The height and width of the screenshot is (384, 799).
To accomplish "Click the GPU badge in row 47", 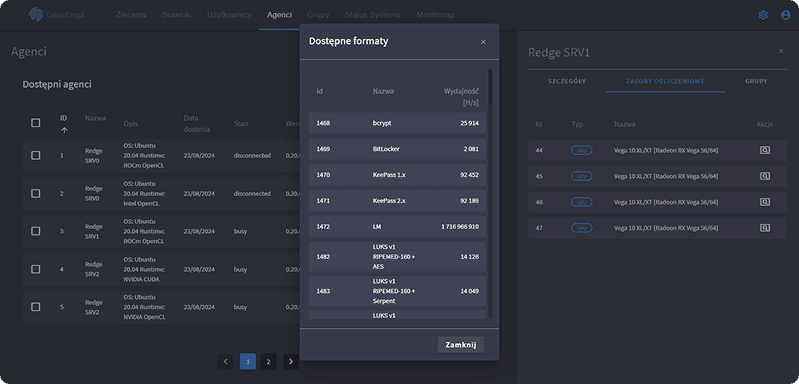I will tap(581, 228).
